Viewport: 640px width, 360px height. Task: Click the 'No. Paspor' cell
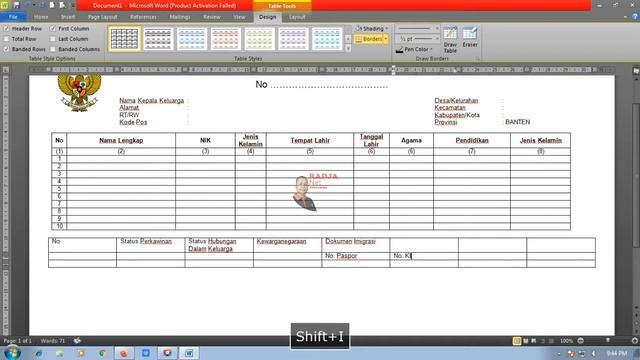point(356,256)
